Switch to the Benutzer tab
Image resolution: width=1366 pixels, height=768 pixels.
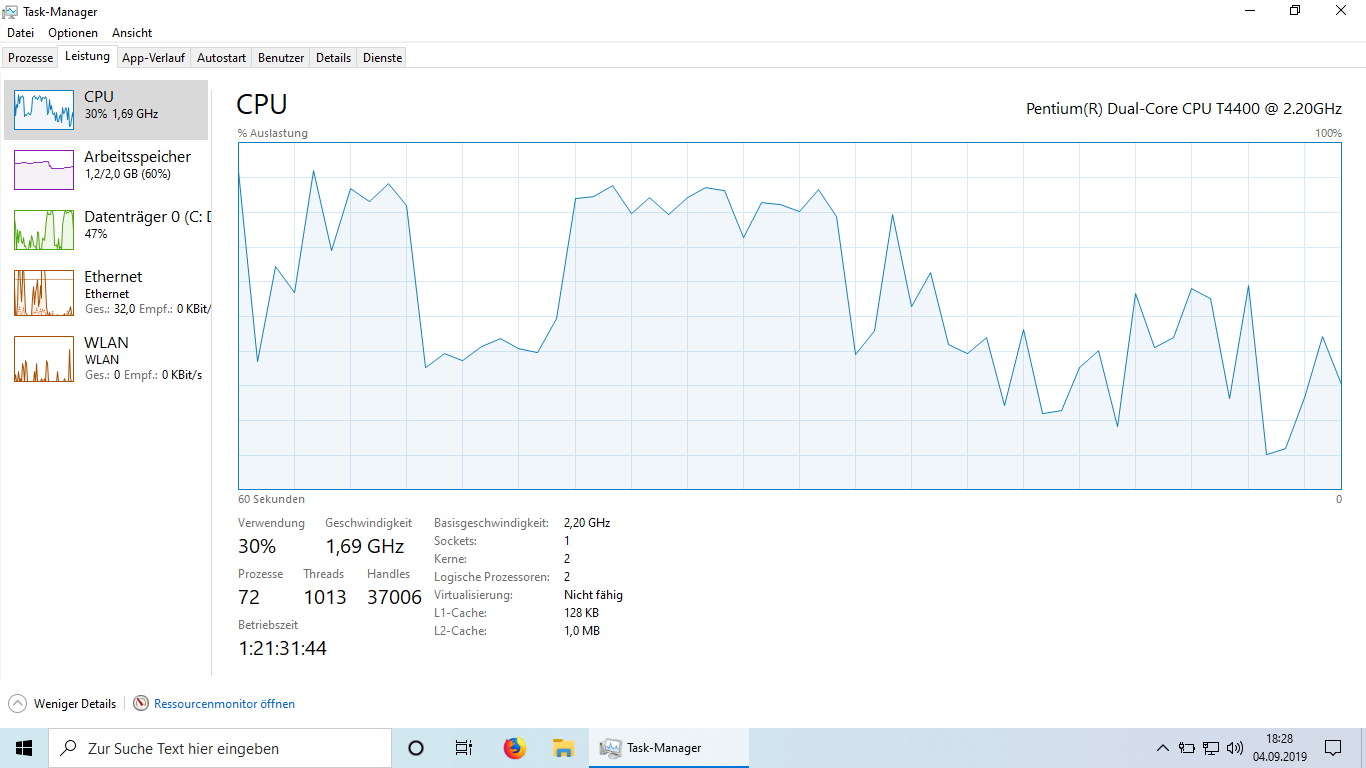pos(281,58)
